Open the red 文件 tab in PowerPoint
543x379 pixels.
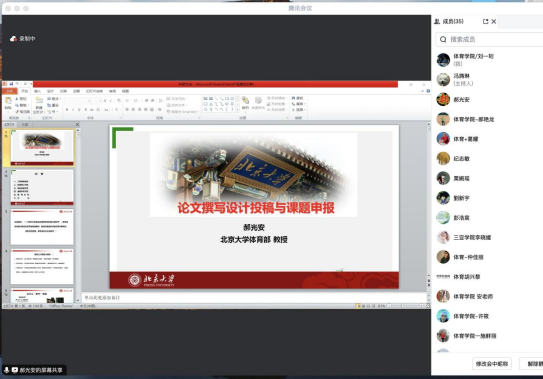[9, 91]
